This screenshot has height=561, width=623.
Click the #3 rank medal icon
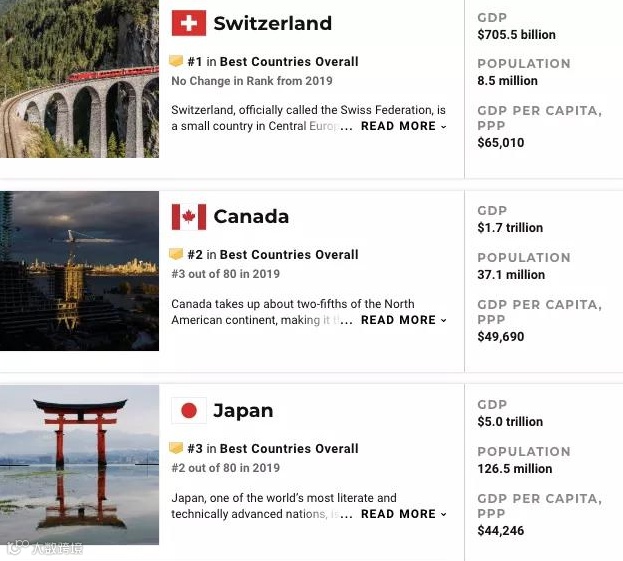[177, 449]
